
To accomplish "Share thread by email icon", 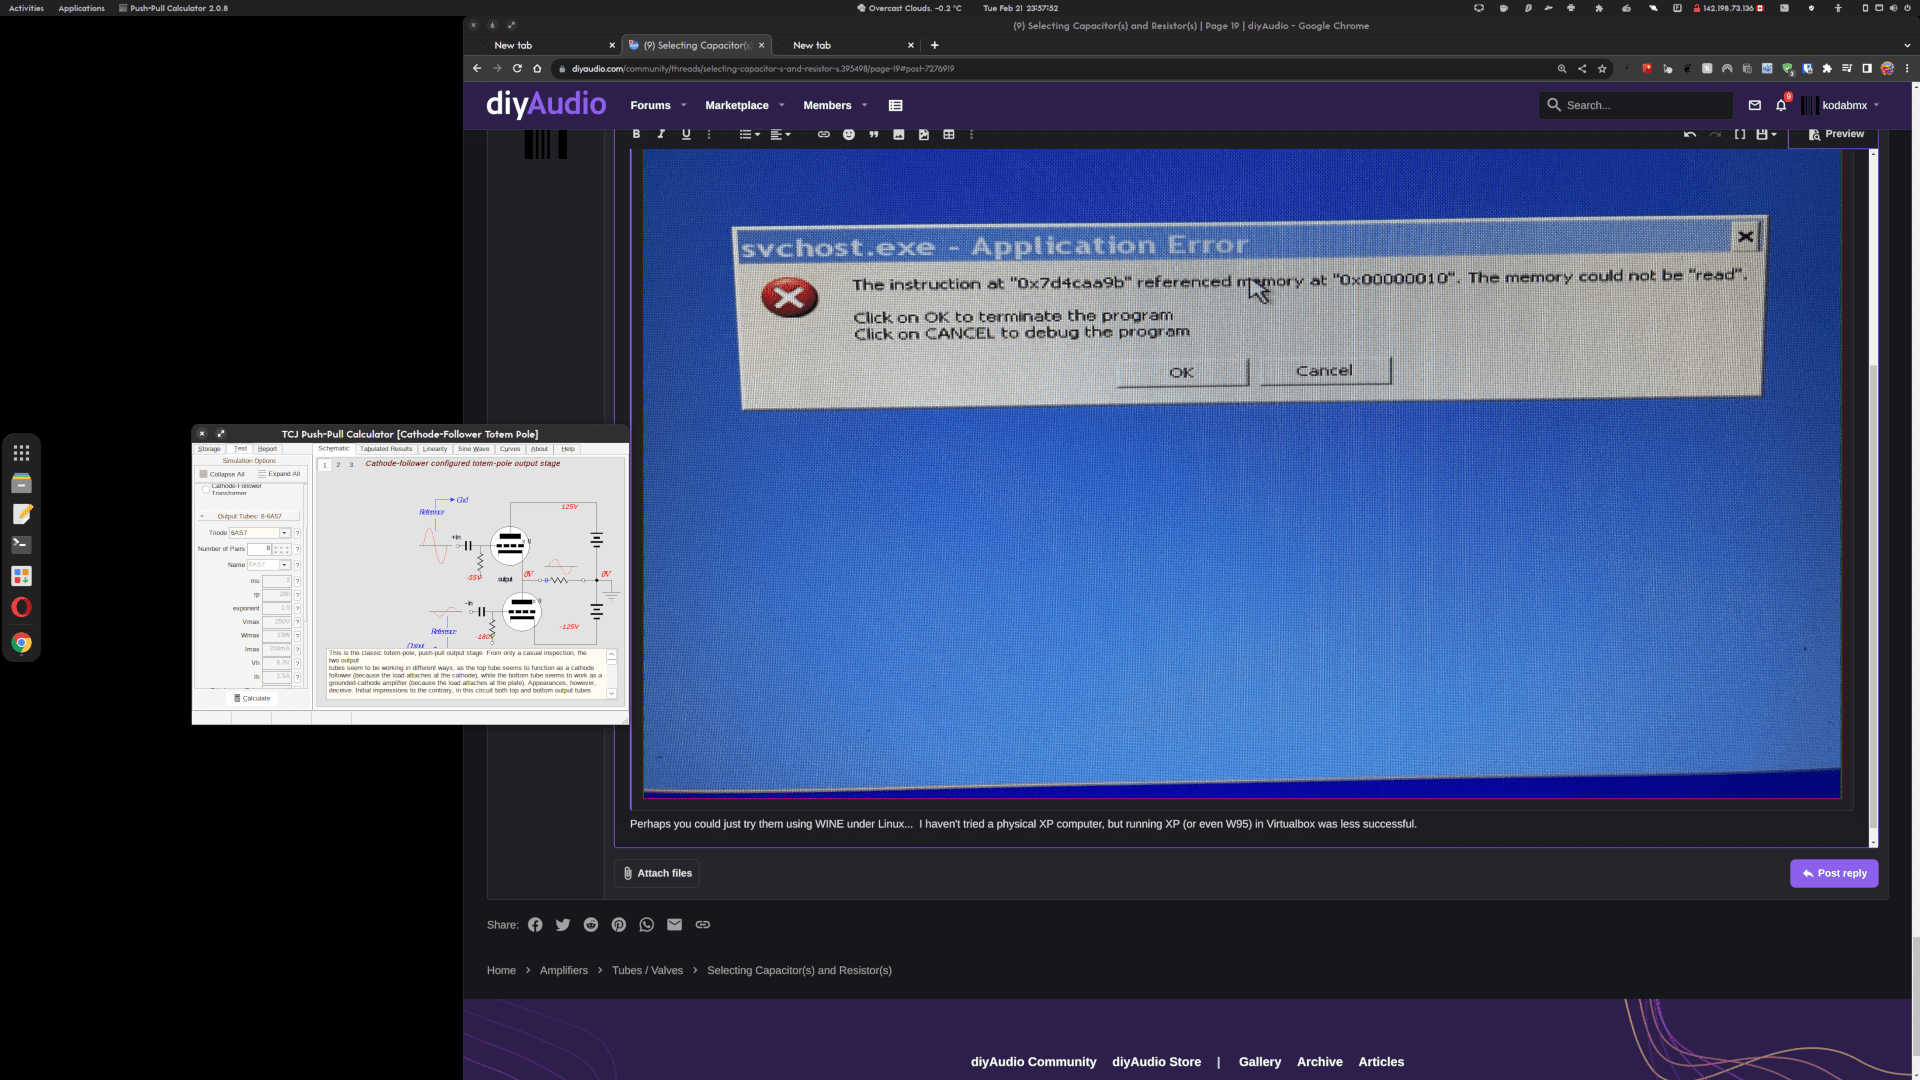I will 675,925.
